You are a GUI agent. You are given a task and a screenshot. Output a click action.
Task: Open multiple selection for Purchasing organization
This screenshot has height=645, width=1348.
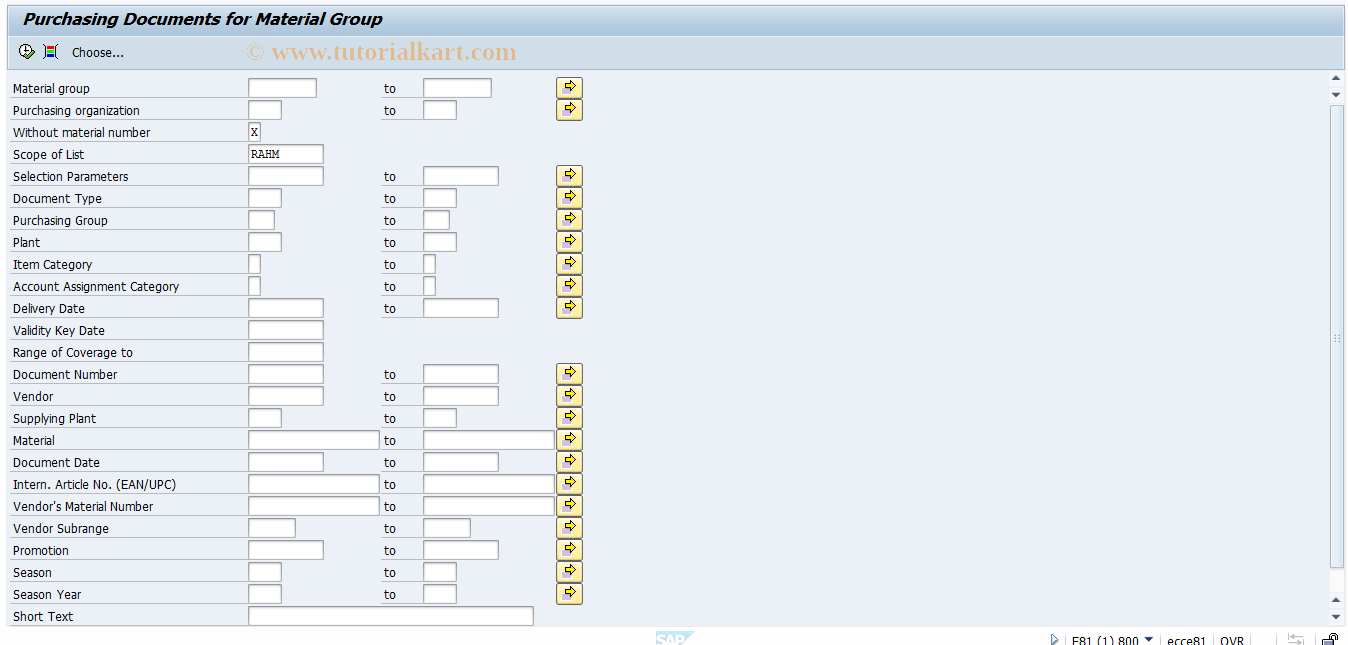click(x=568, y=109)
